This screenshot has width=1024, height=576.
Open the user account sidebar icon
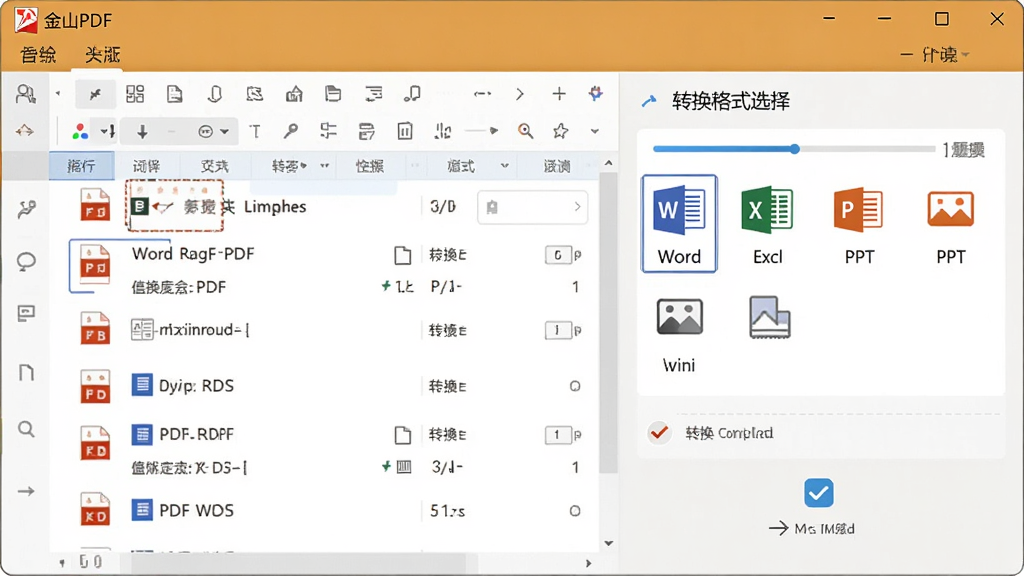[26, 94]
